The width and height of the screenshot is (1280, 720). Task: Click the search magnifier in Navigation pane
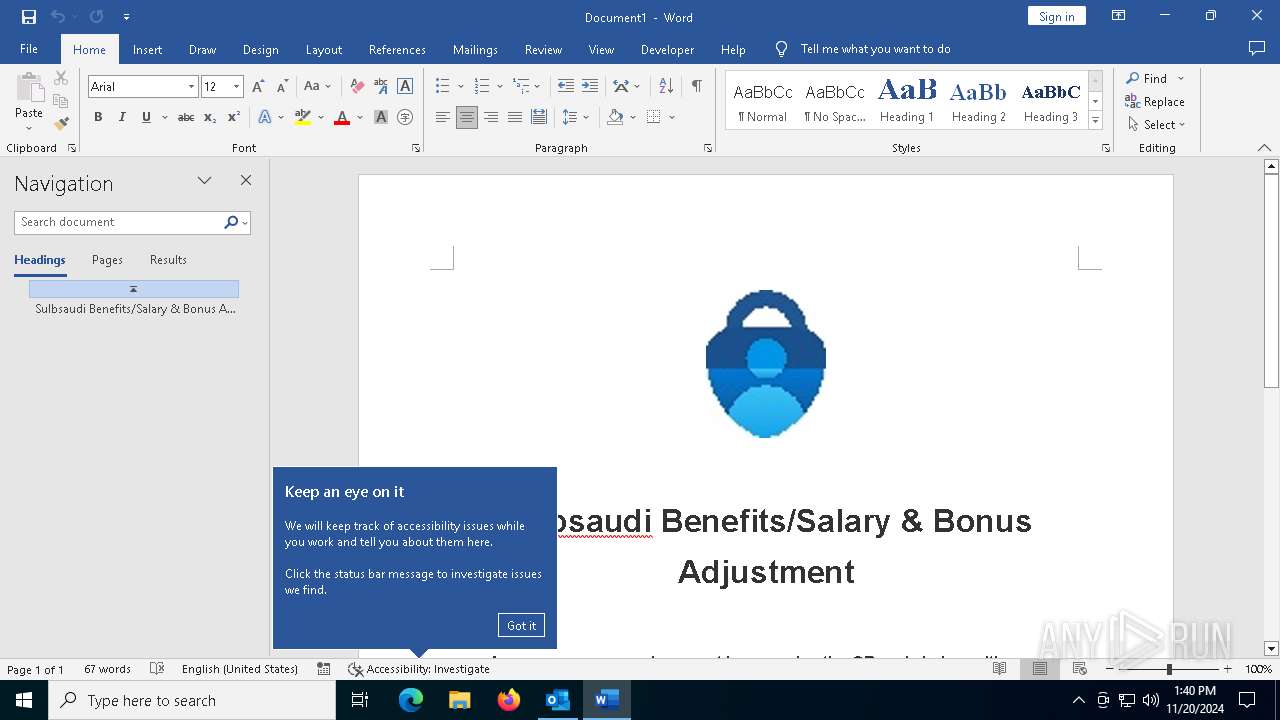pyautogui.click(x=231, y=222)
